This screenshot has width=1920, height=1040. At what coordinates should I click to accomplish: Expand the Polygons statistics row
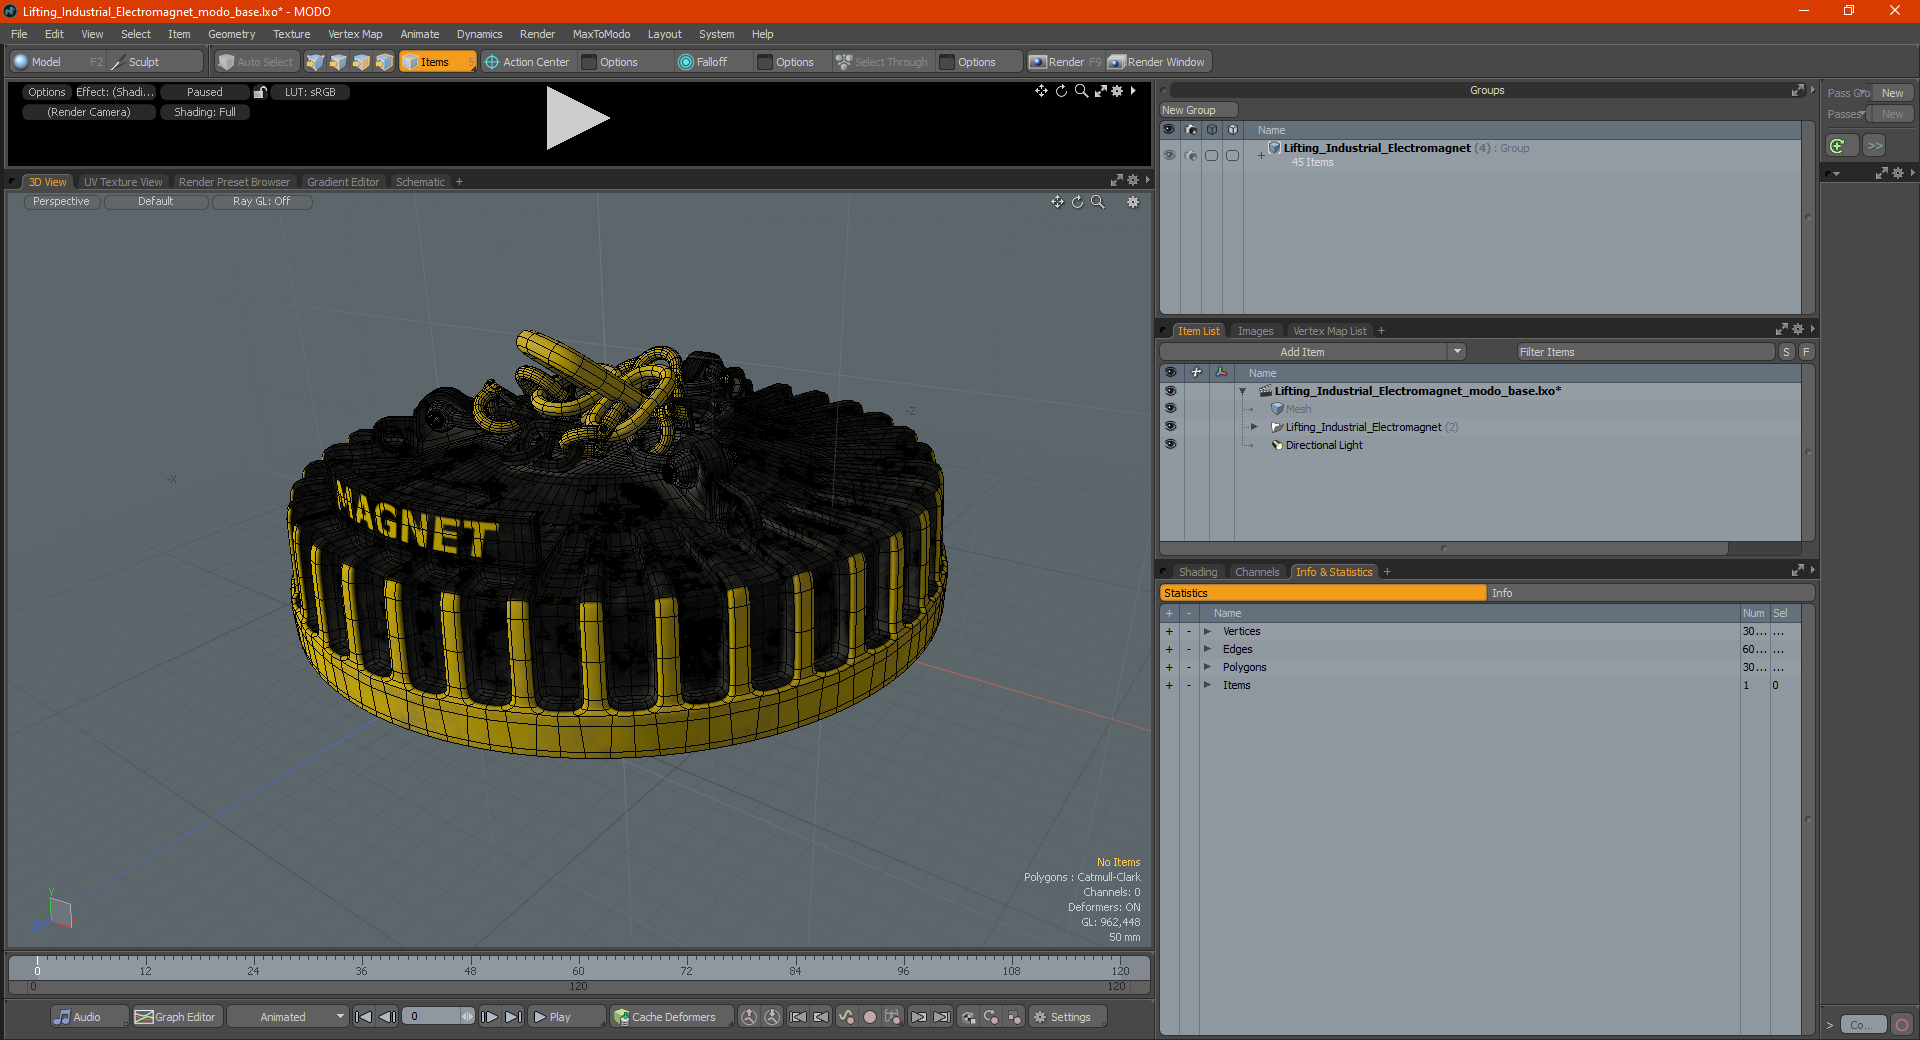[1207, 667]
